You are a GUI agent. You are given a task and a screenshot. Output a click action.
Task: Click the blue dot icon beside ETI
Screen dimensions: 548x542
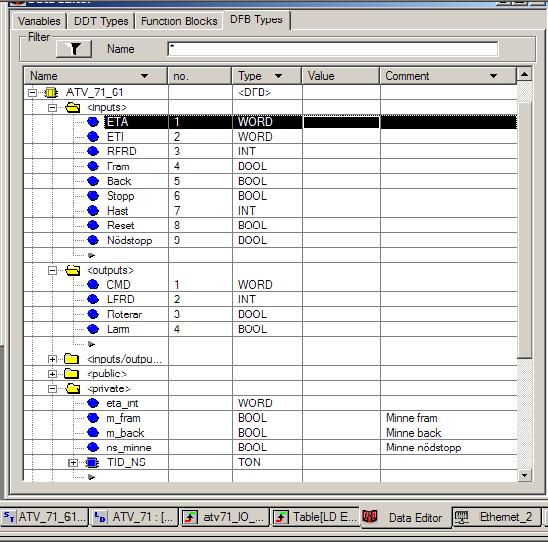pos(93,137)
